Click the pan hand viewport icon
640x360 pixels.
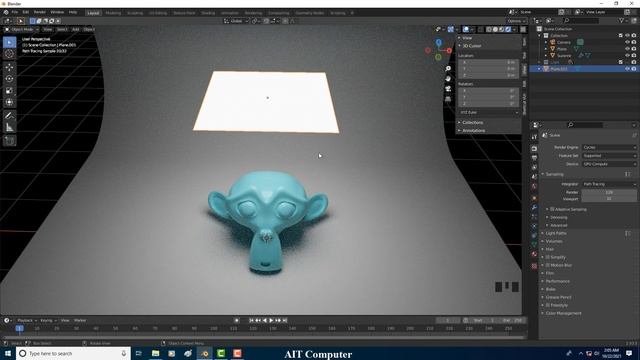point(448,78)
